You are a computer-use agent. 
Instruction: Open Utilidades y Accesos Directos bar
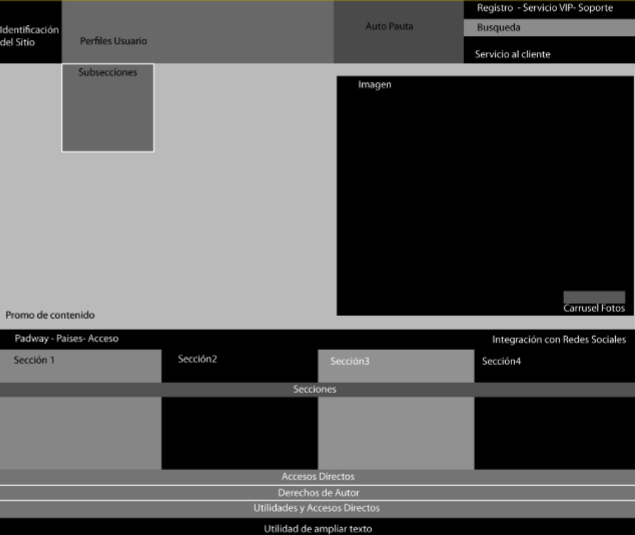318,509
